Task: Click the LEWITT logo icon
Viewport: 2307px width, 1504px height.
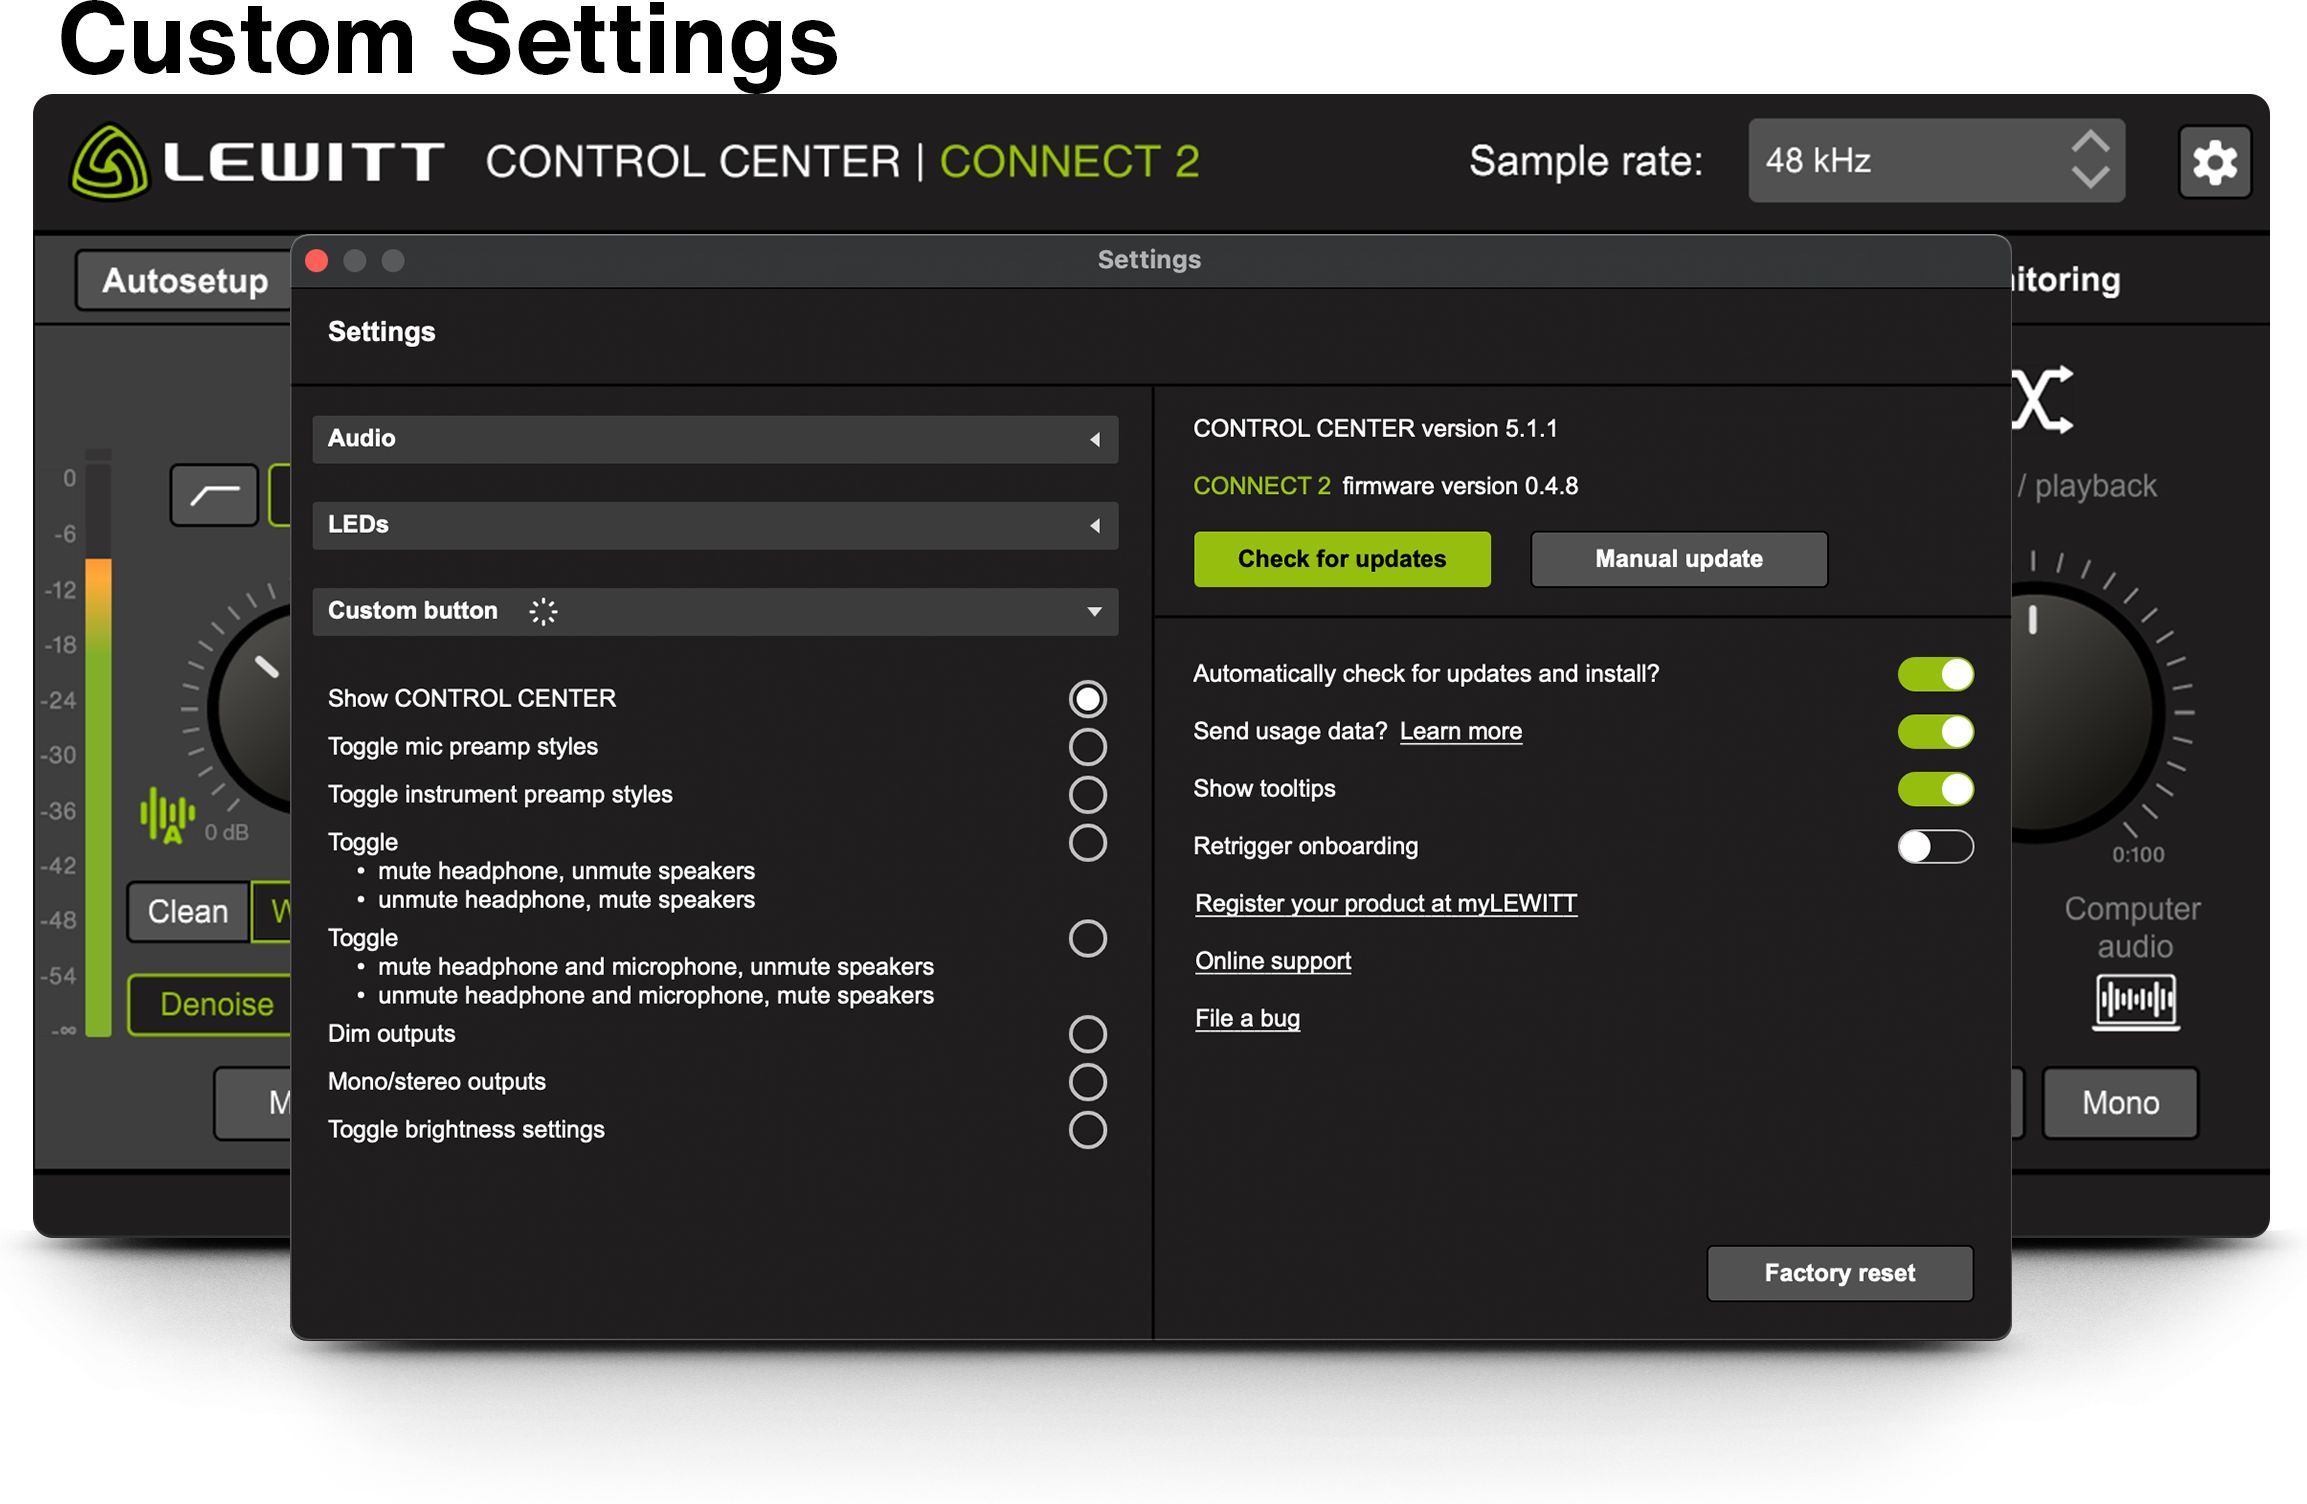Action: (x=110, y=163)
